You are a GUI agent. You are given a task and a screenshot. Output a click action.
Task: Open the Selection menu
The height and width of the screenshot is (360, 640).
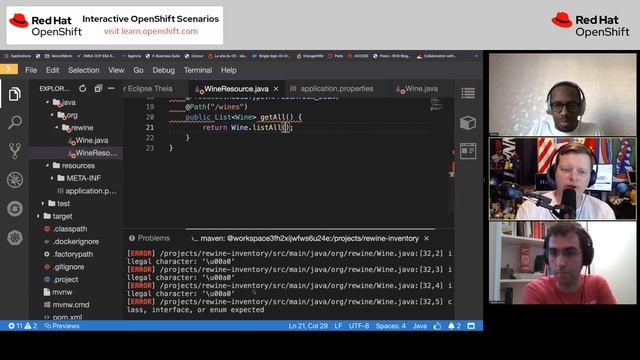(84, 70)
